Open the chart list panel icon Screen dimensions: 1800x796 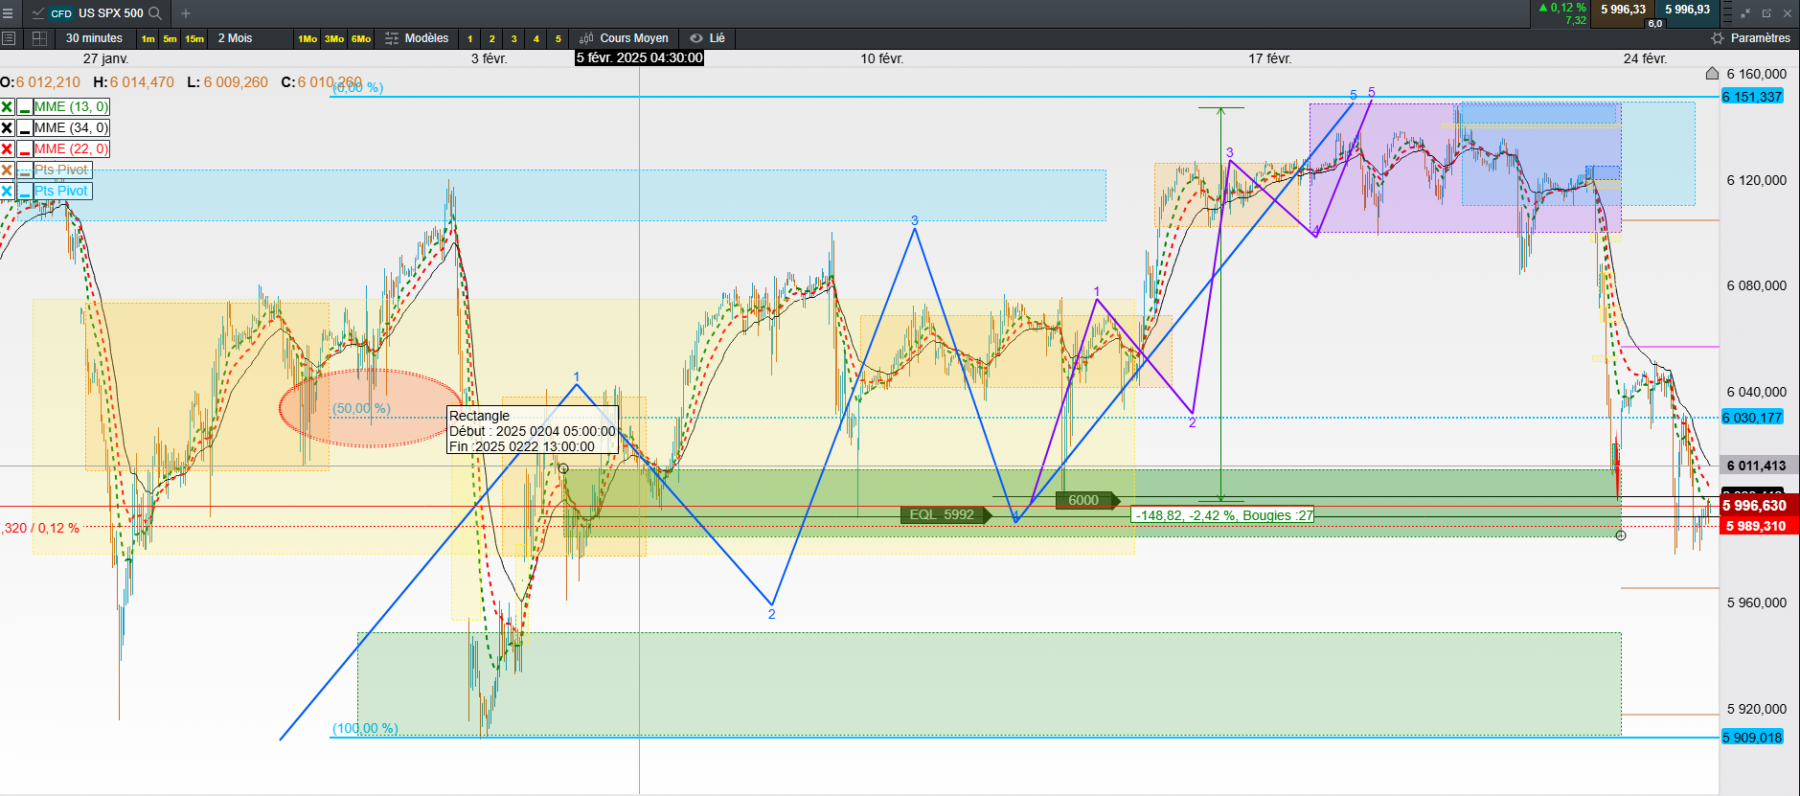click(9, 38)
